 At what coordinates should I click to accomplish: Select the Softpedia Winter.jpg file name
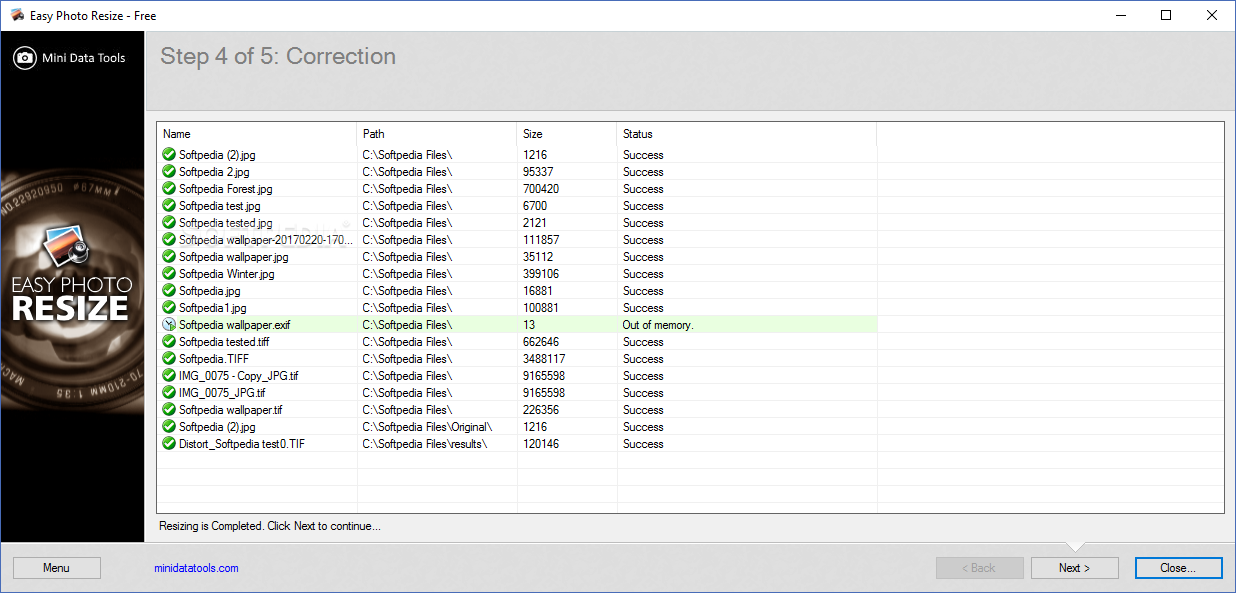tap(226, 274)
